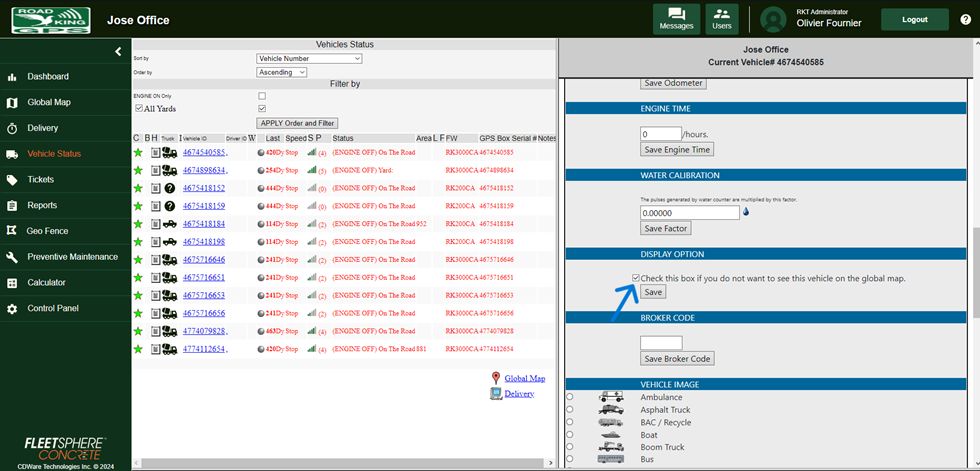Open vehicle ID 4675716646 link
The image size is (980, 471).
tap(203, 259)
